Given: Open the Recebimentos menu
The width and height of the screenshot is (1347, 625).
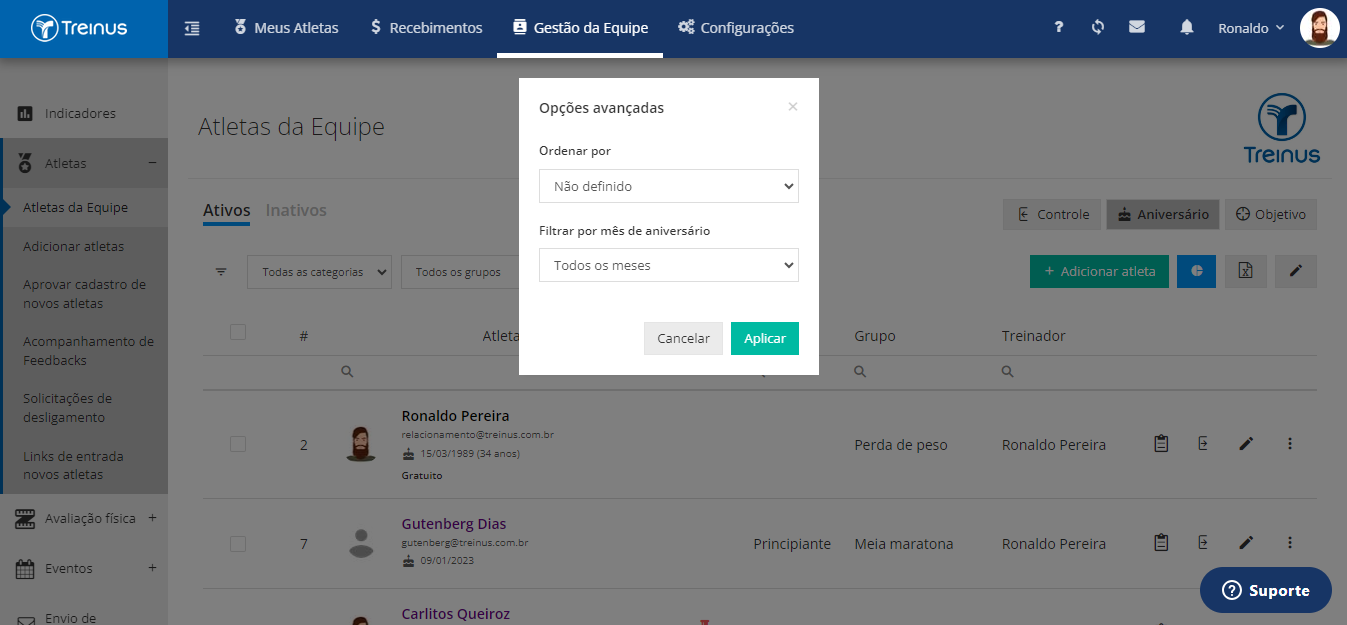Looking at the screenshot, I should pyautogui.click(x=425, y=28).
